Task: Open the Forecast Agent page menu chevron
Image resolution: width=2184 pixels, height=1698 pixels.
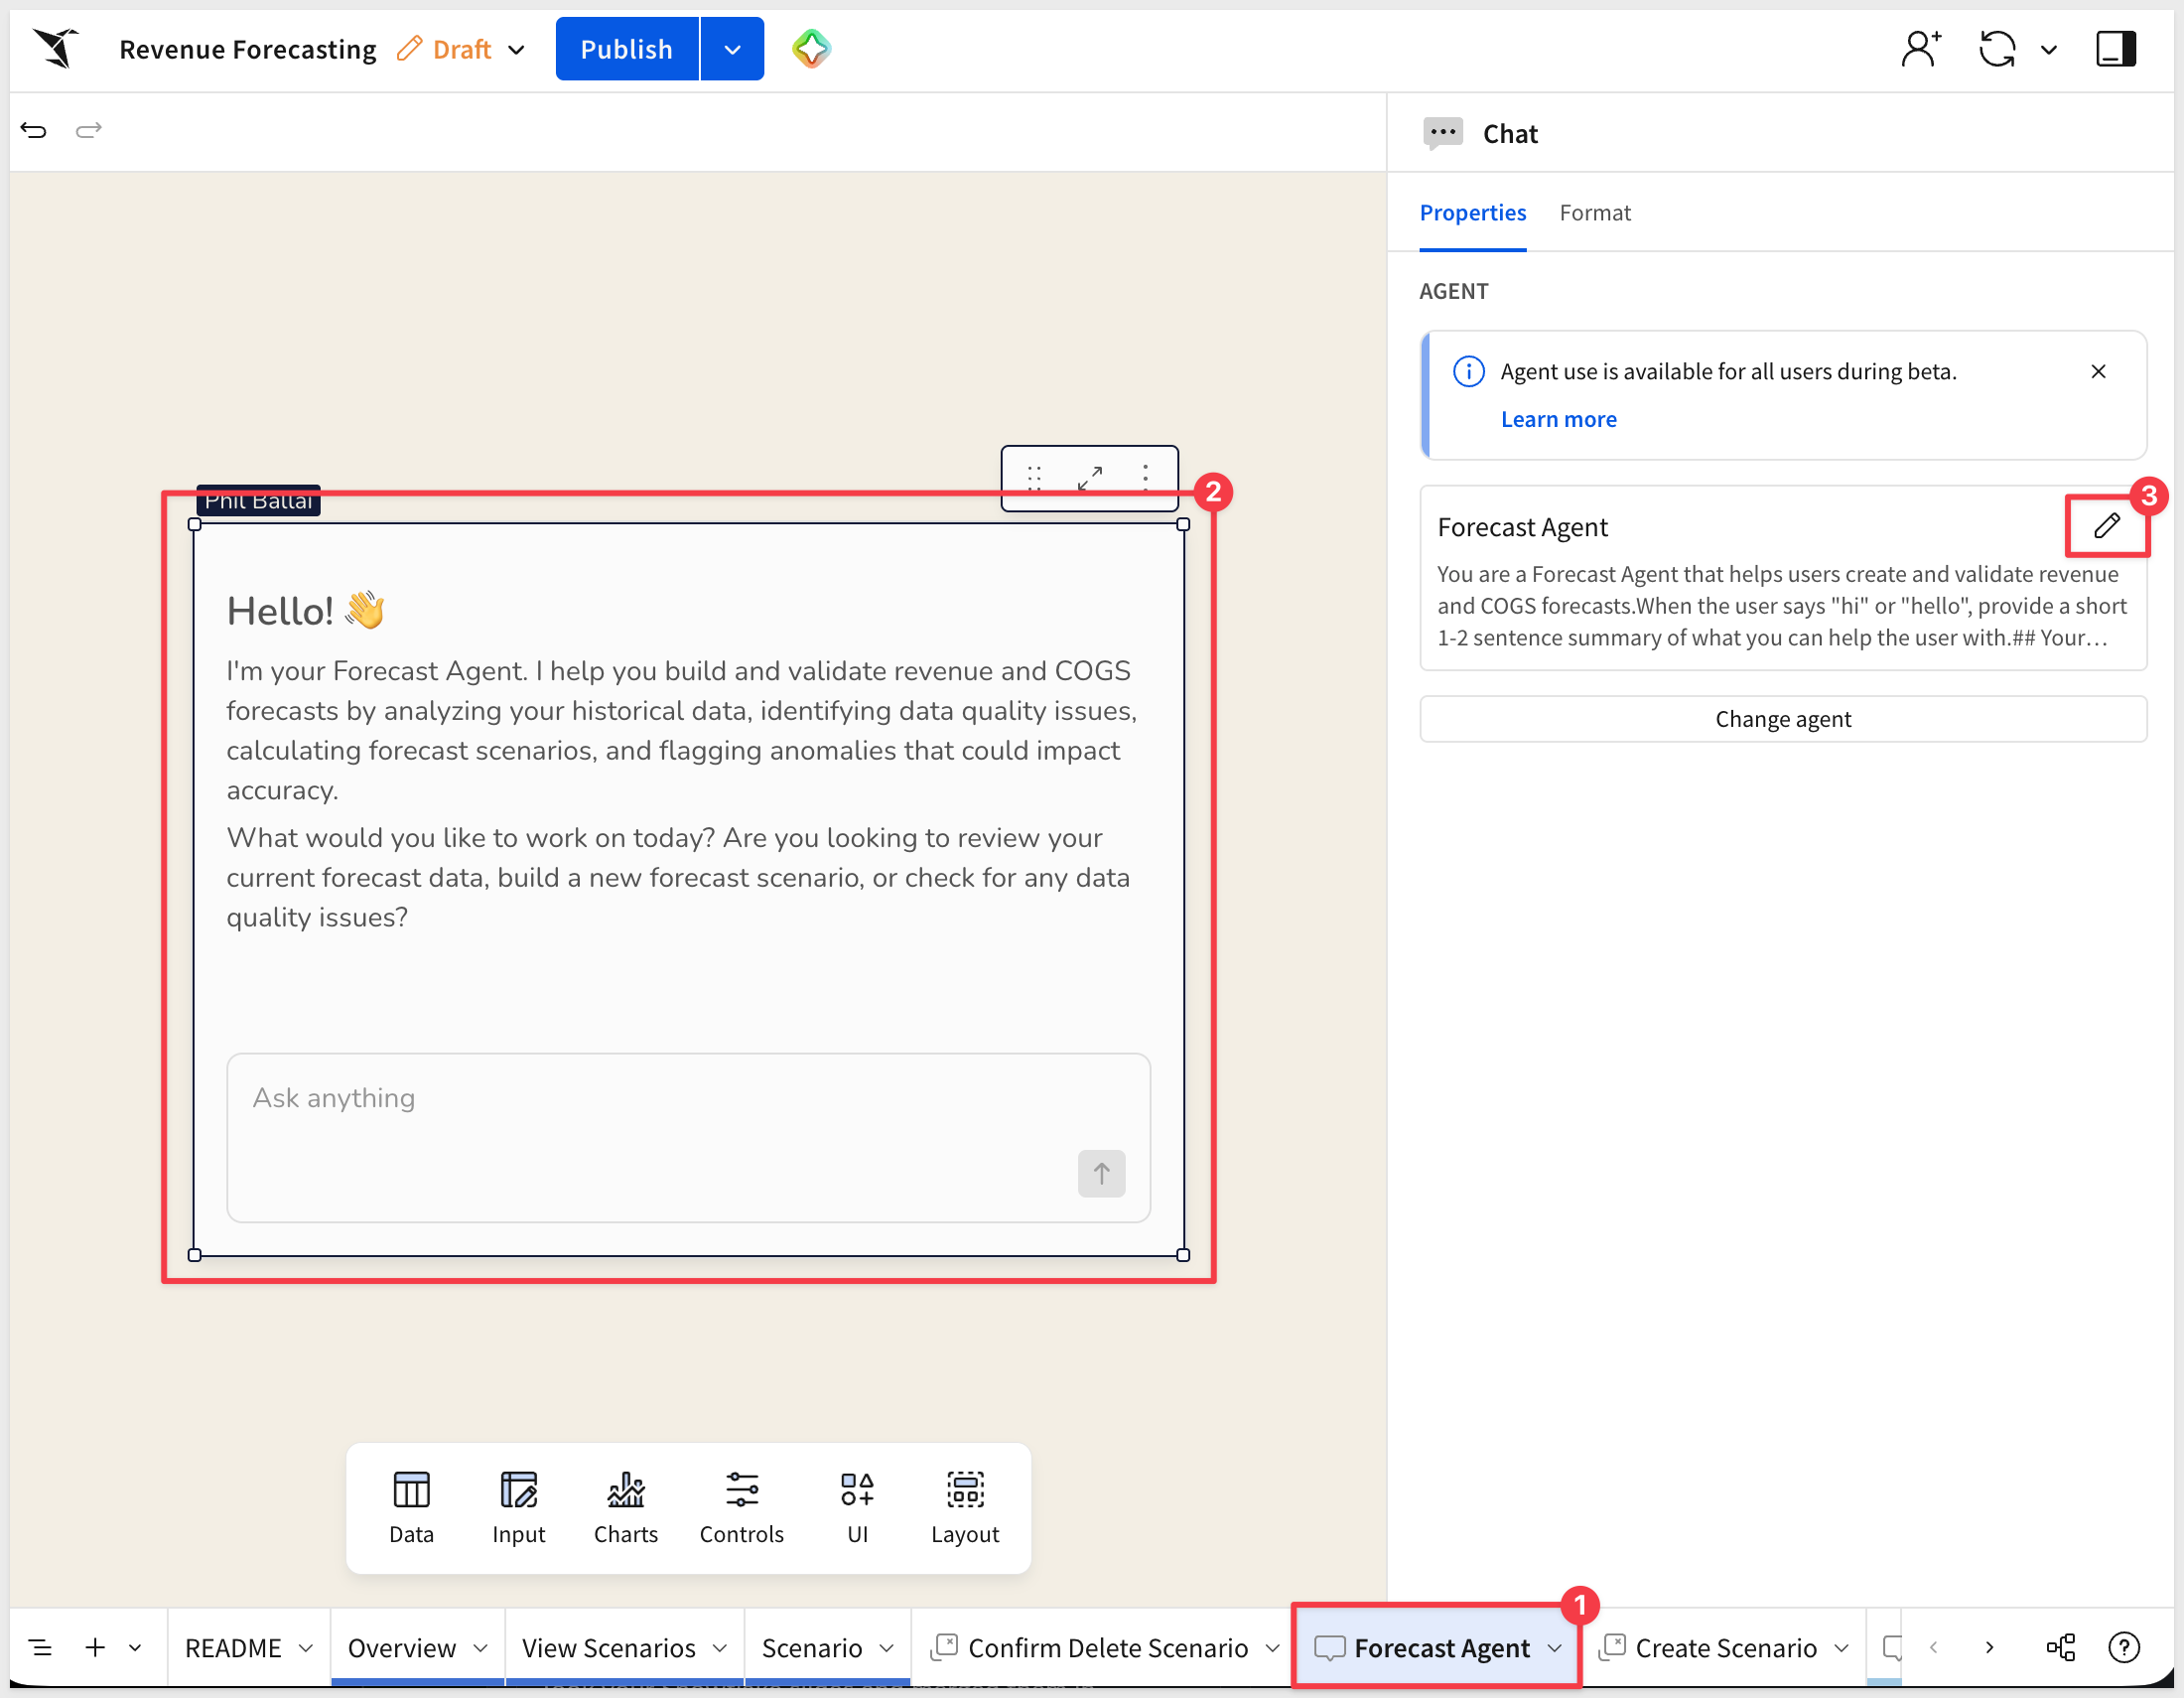Action: [1554, 1647]
